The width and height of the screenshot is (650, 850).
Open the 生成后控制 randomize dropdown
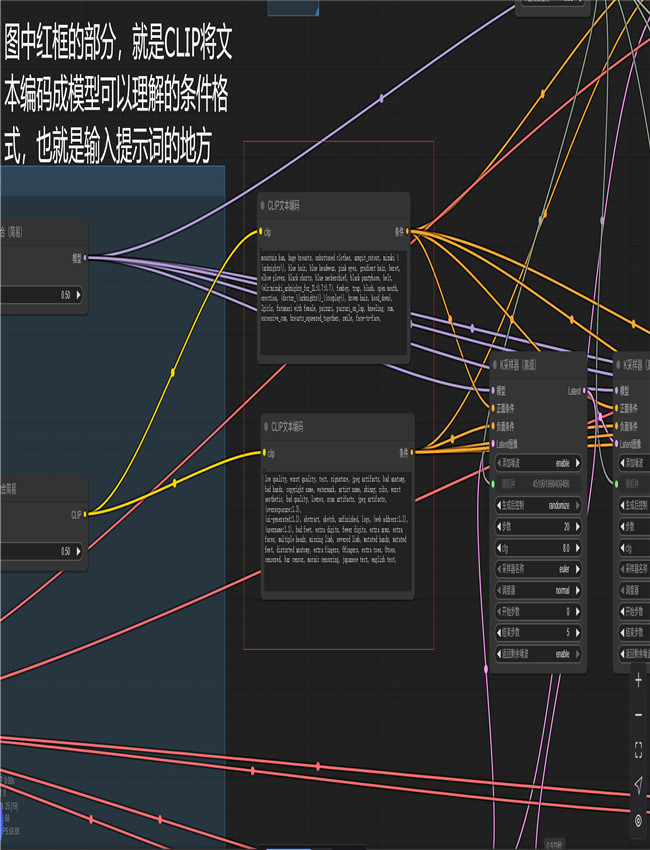[x=539, y=505]
